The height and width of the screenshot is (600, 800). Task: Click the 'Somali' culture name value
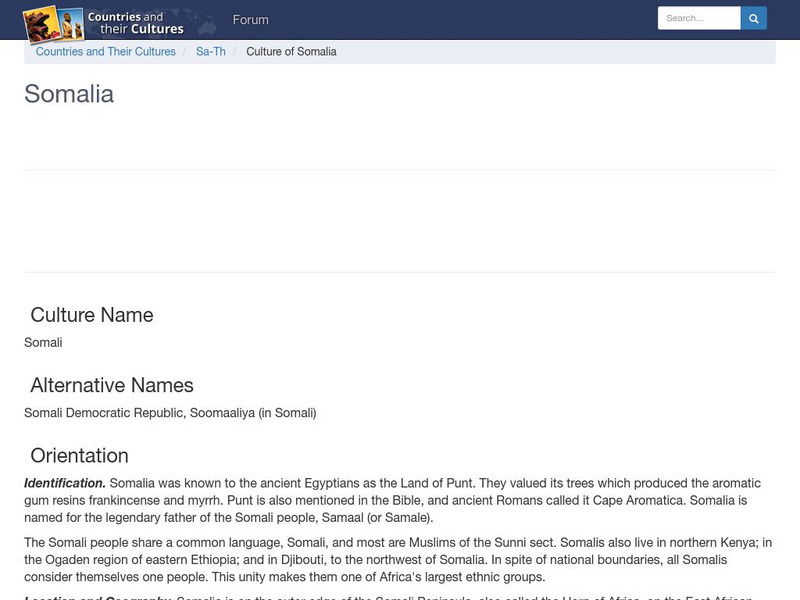[x=43, y=342]
